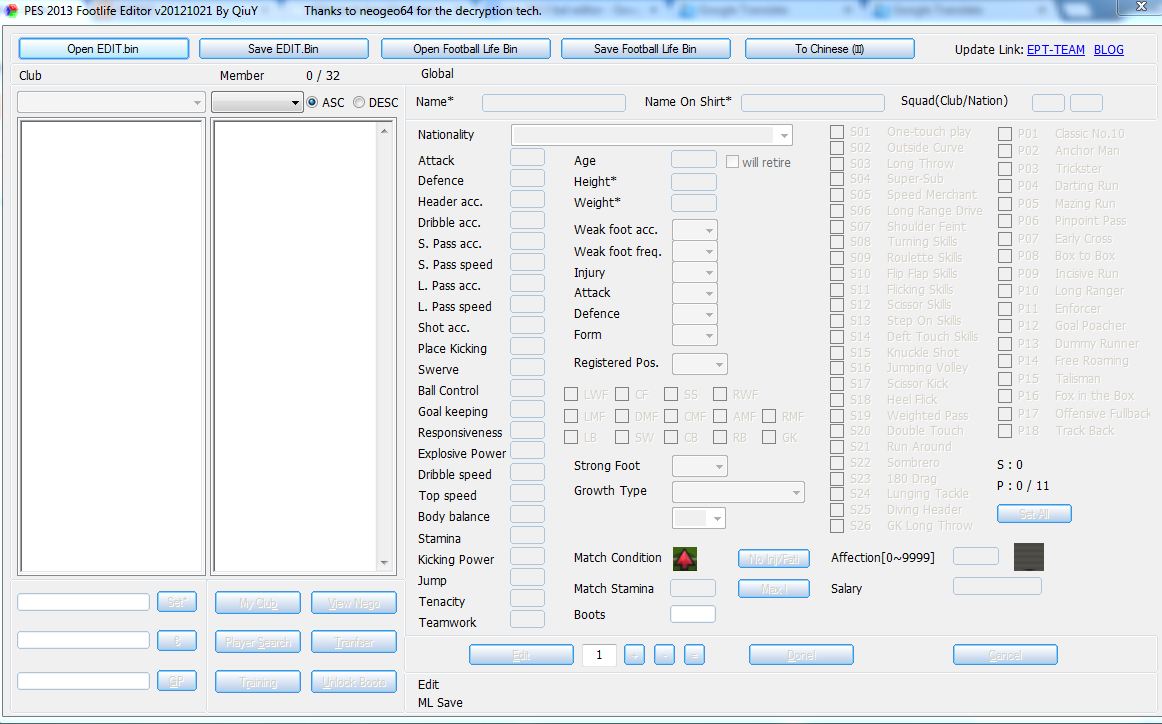The image size is (1162, 724).
Task: Open the Club dropdown list
Action: coord(111,102)
